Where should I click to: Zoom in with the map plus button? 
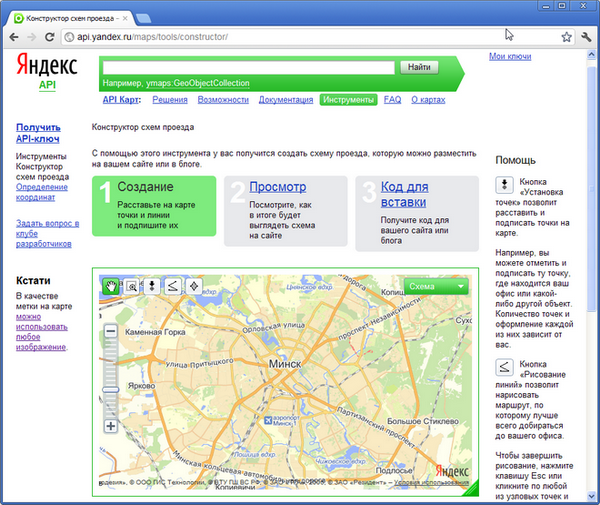point(111,426)
